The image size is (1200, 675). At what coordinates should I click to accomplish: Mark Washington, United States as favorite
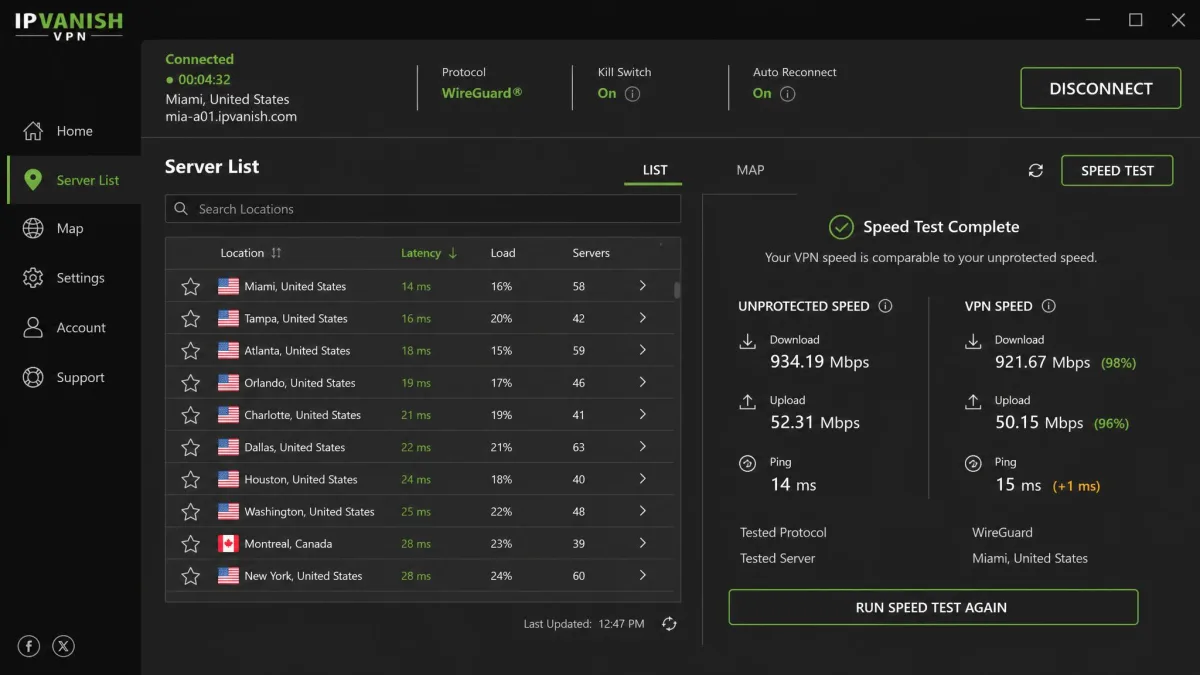pos(190,512)
